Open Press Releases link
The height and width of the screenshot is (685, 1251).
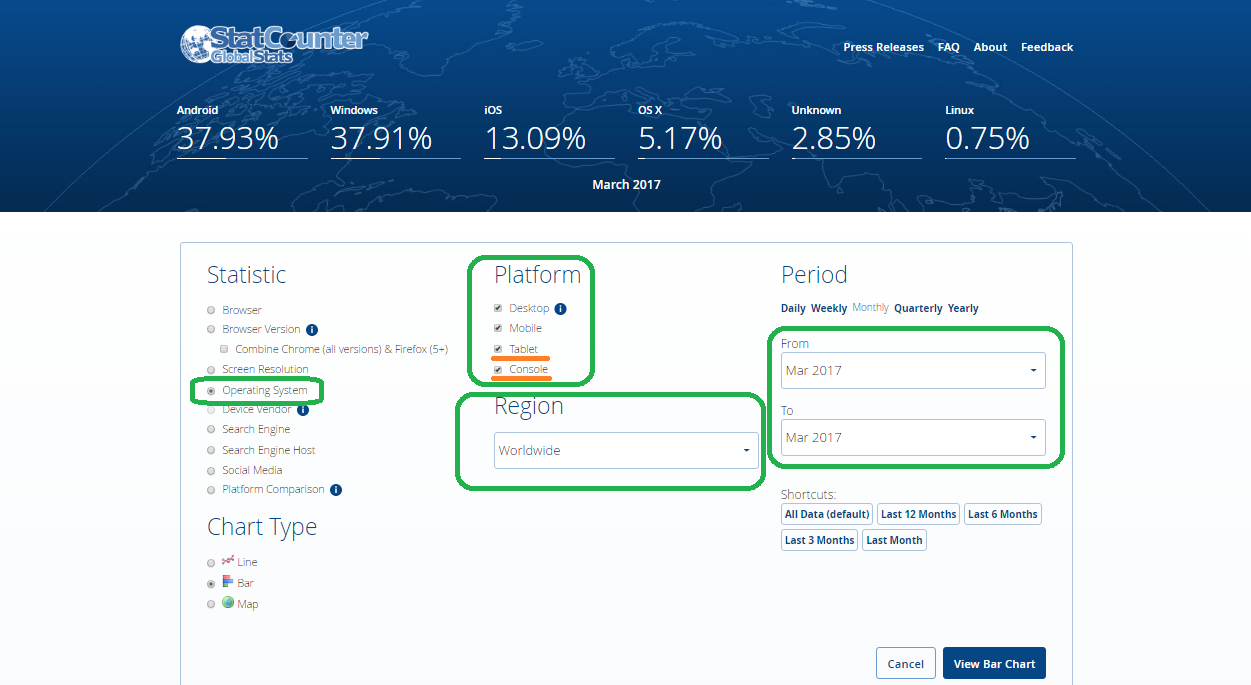point(884,47)
